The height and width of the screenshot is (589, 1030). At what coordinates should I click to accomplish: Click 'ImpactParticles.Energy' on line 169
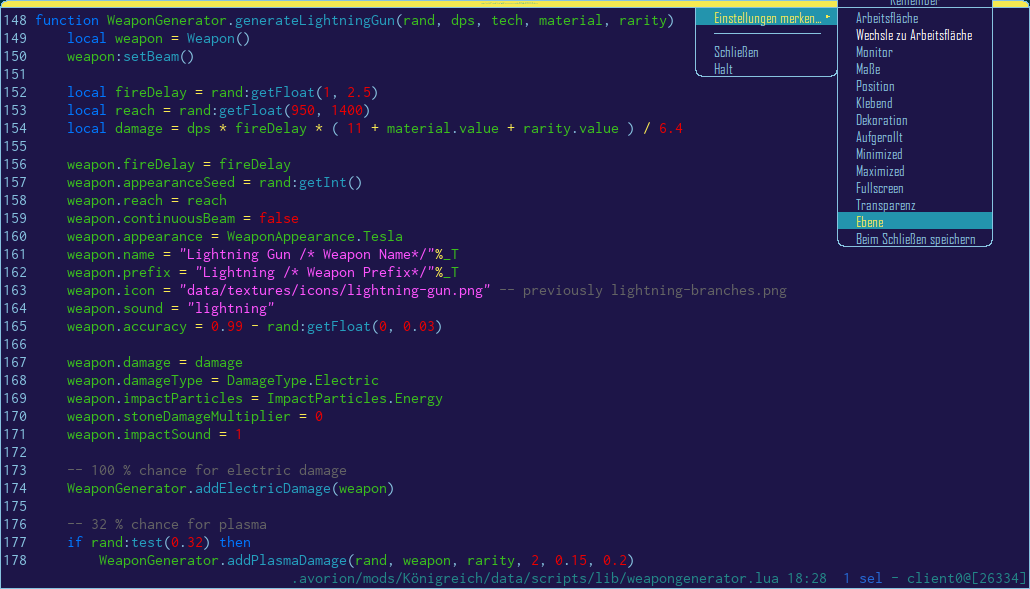[355, 399]
